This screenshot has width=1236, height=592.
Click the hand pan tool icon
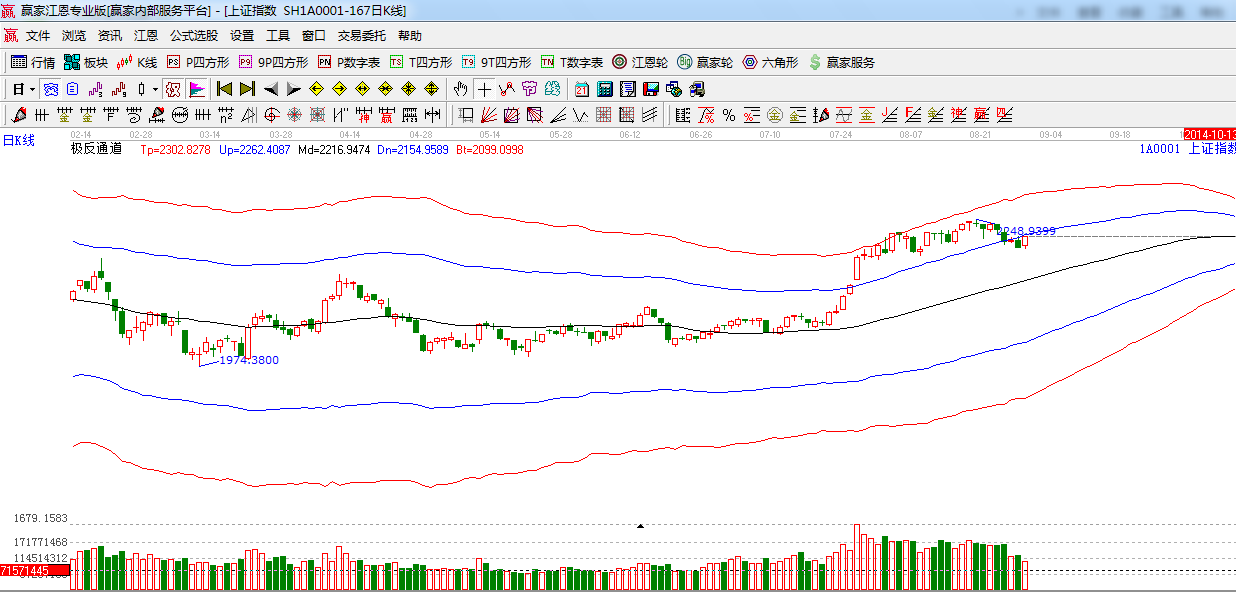tap(461, 89)
